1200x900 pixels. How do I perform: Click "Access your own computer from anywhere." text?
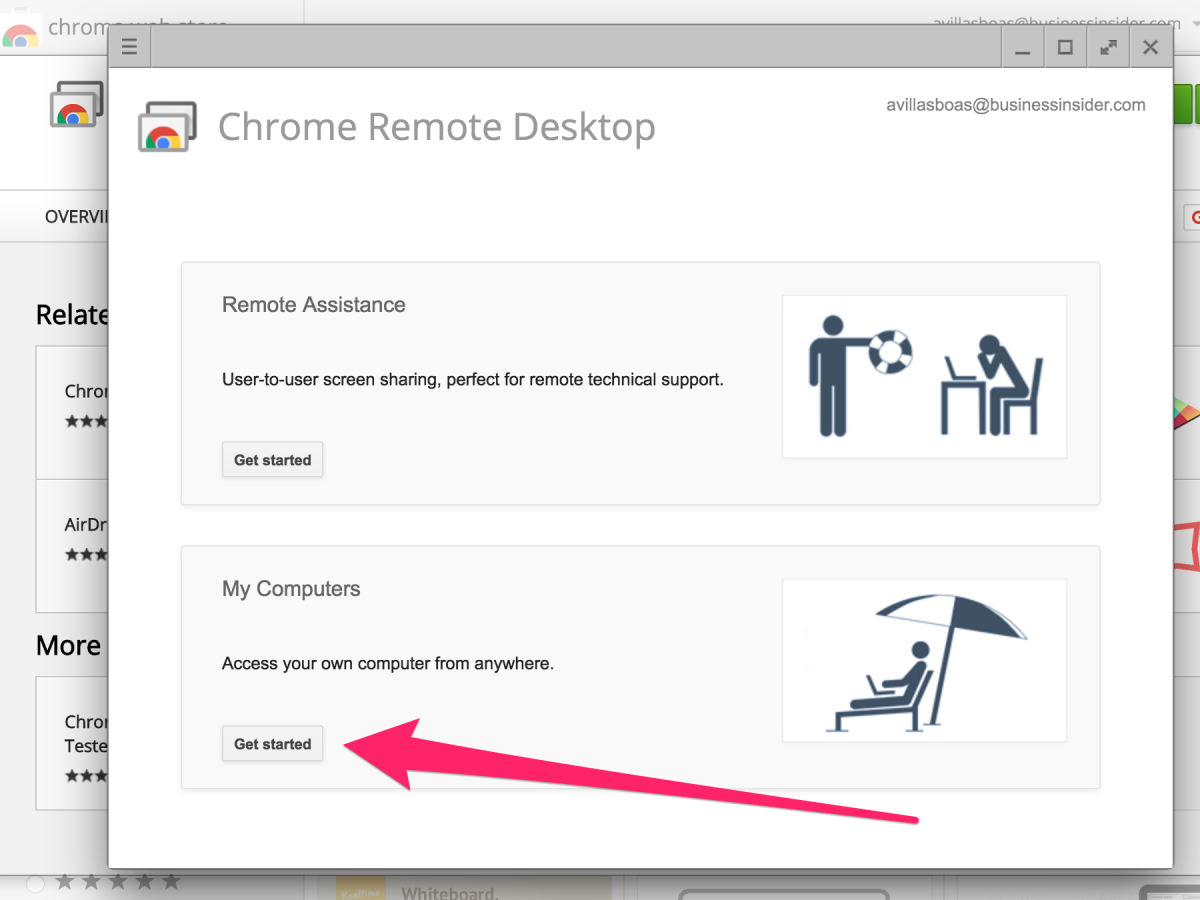[388, 663]
